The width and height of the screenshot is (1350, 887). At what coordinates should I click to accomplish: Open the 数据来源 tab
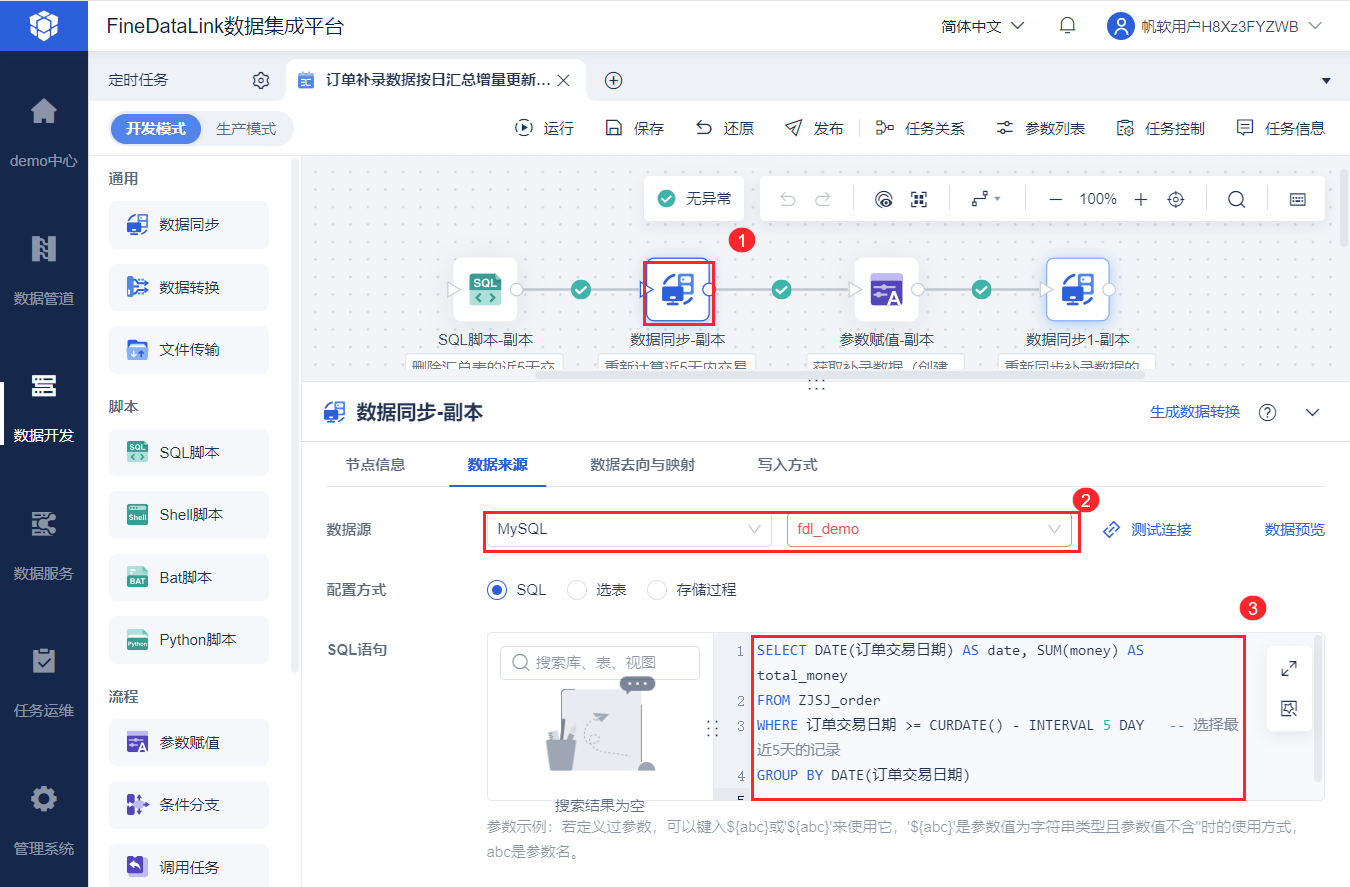[x=498, y=464]
